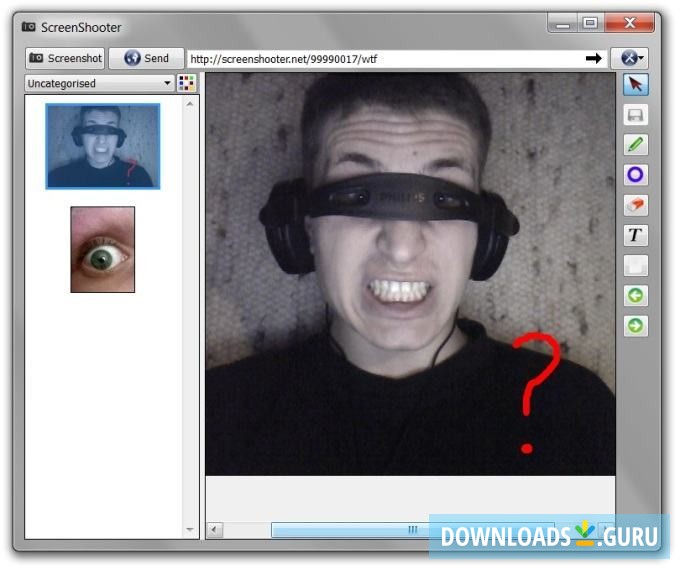Click the black go arrow beside URL
The width and height of the screenshot is (680, 569).
[x=596, y=59]
